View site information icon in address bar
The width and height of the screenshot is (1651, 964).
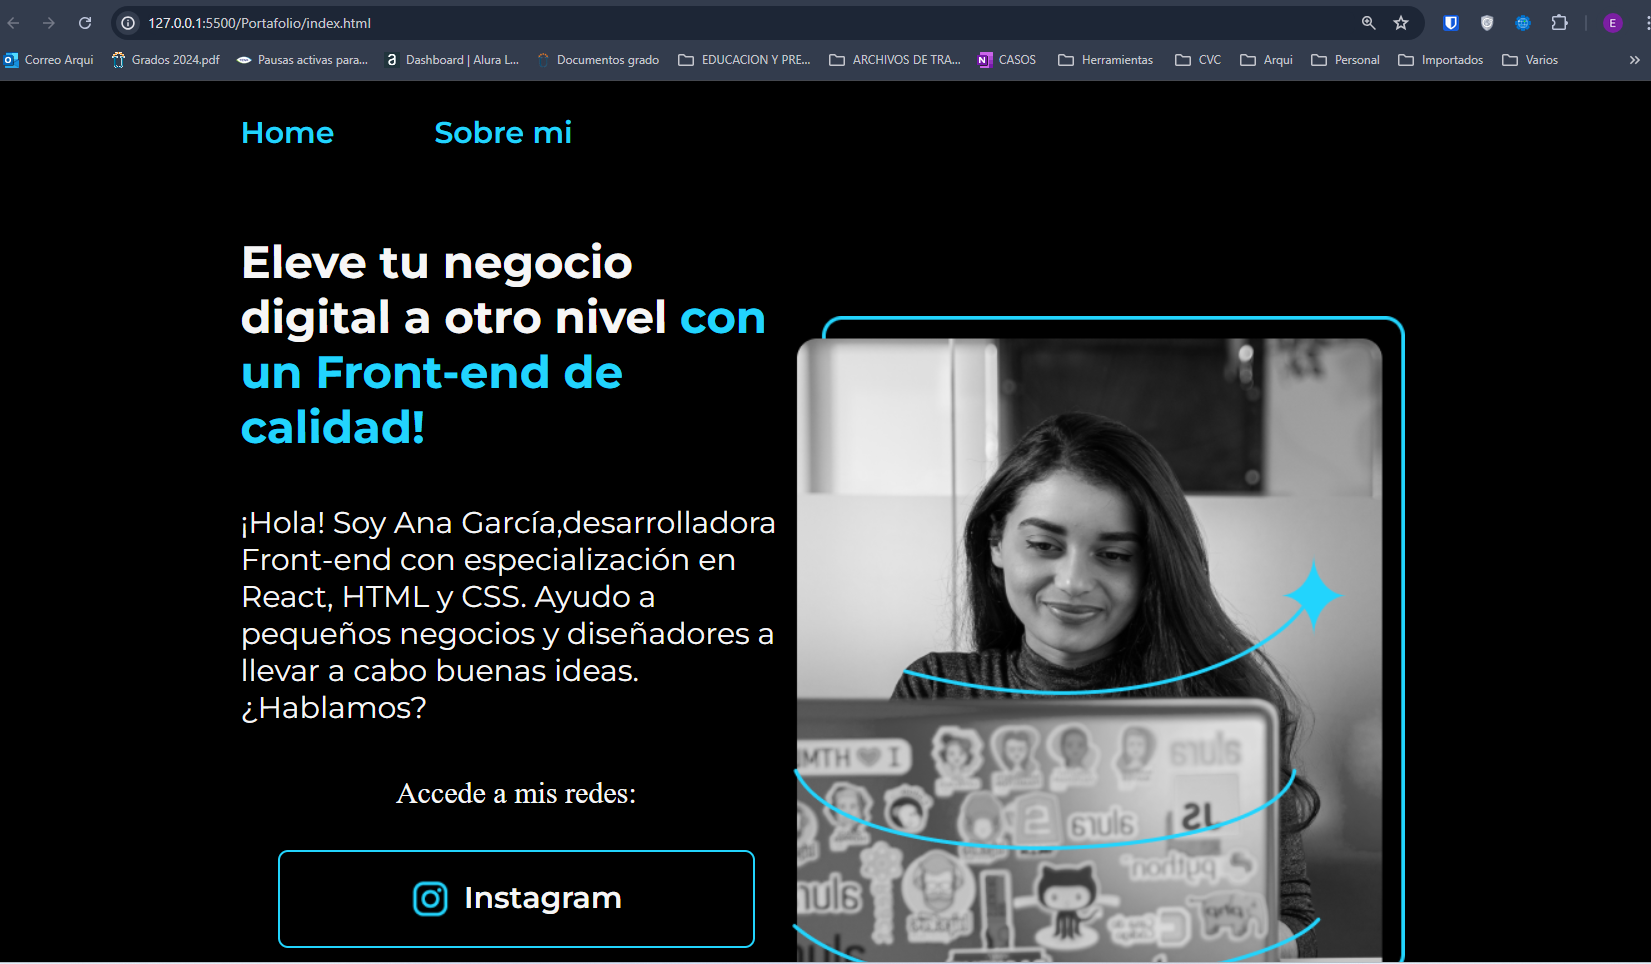click(x=128, y=23)
